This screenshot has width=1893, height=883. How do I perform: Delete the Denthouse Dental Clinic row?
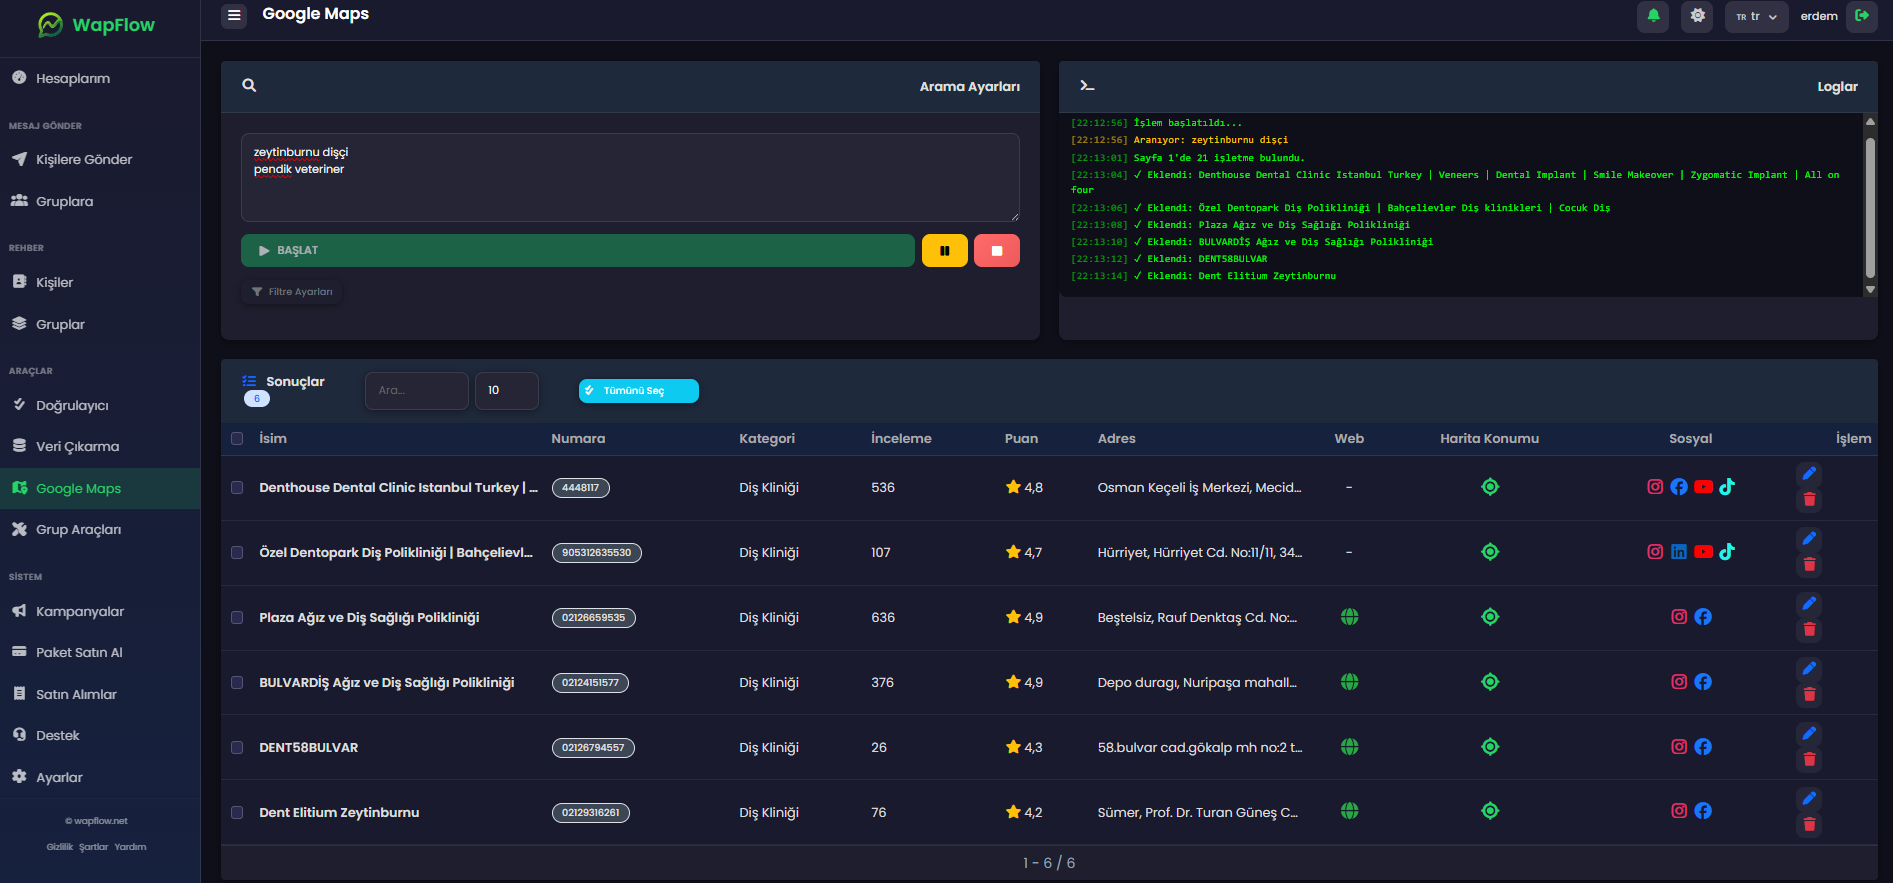point(1809,500)
